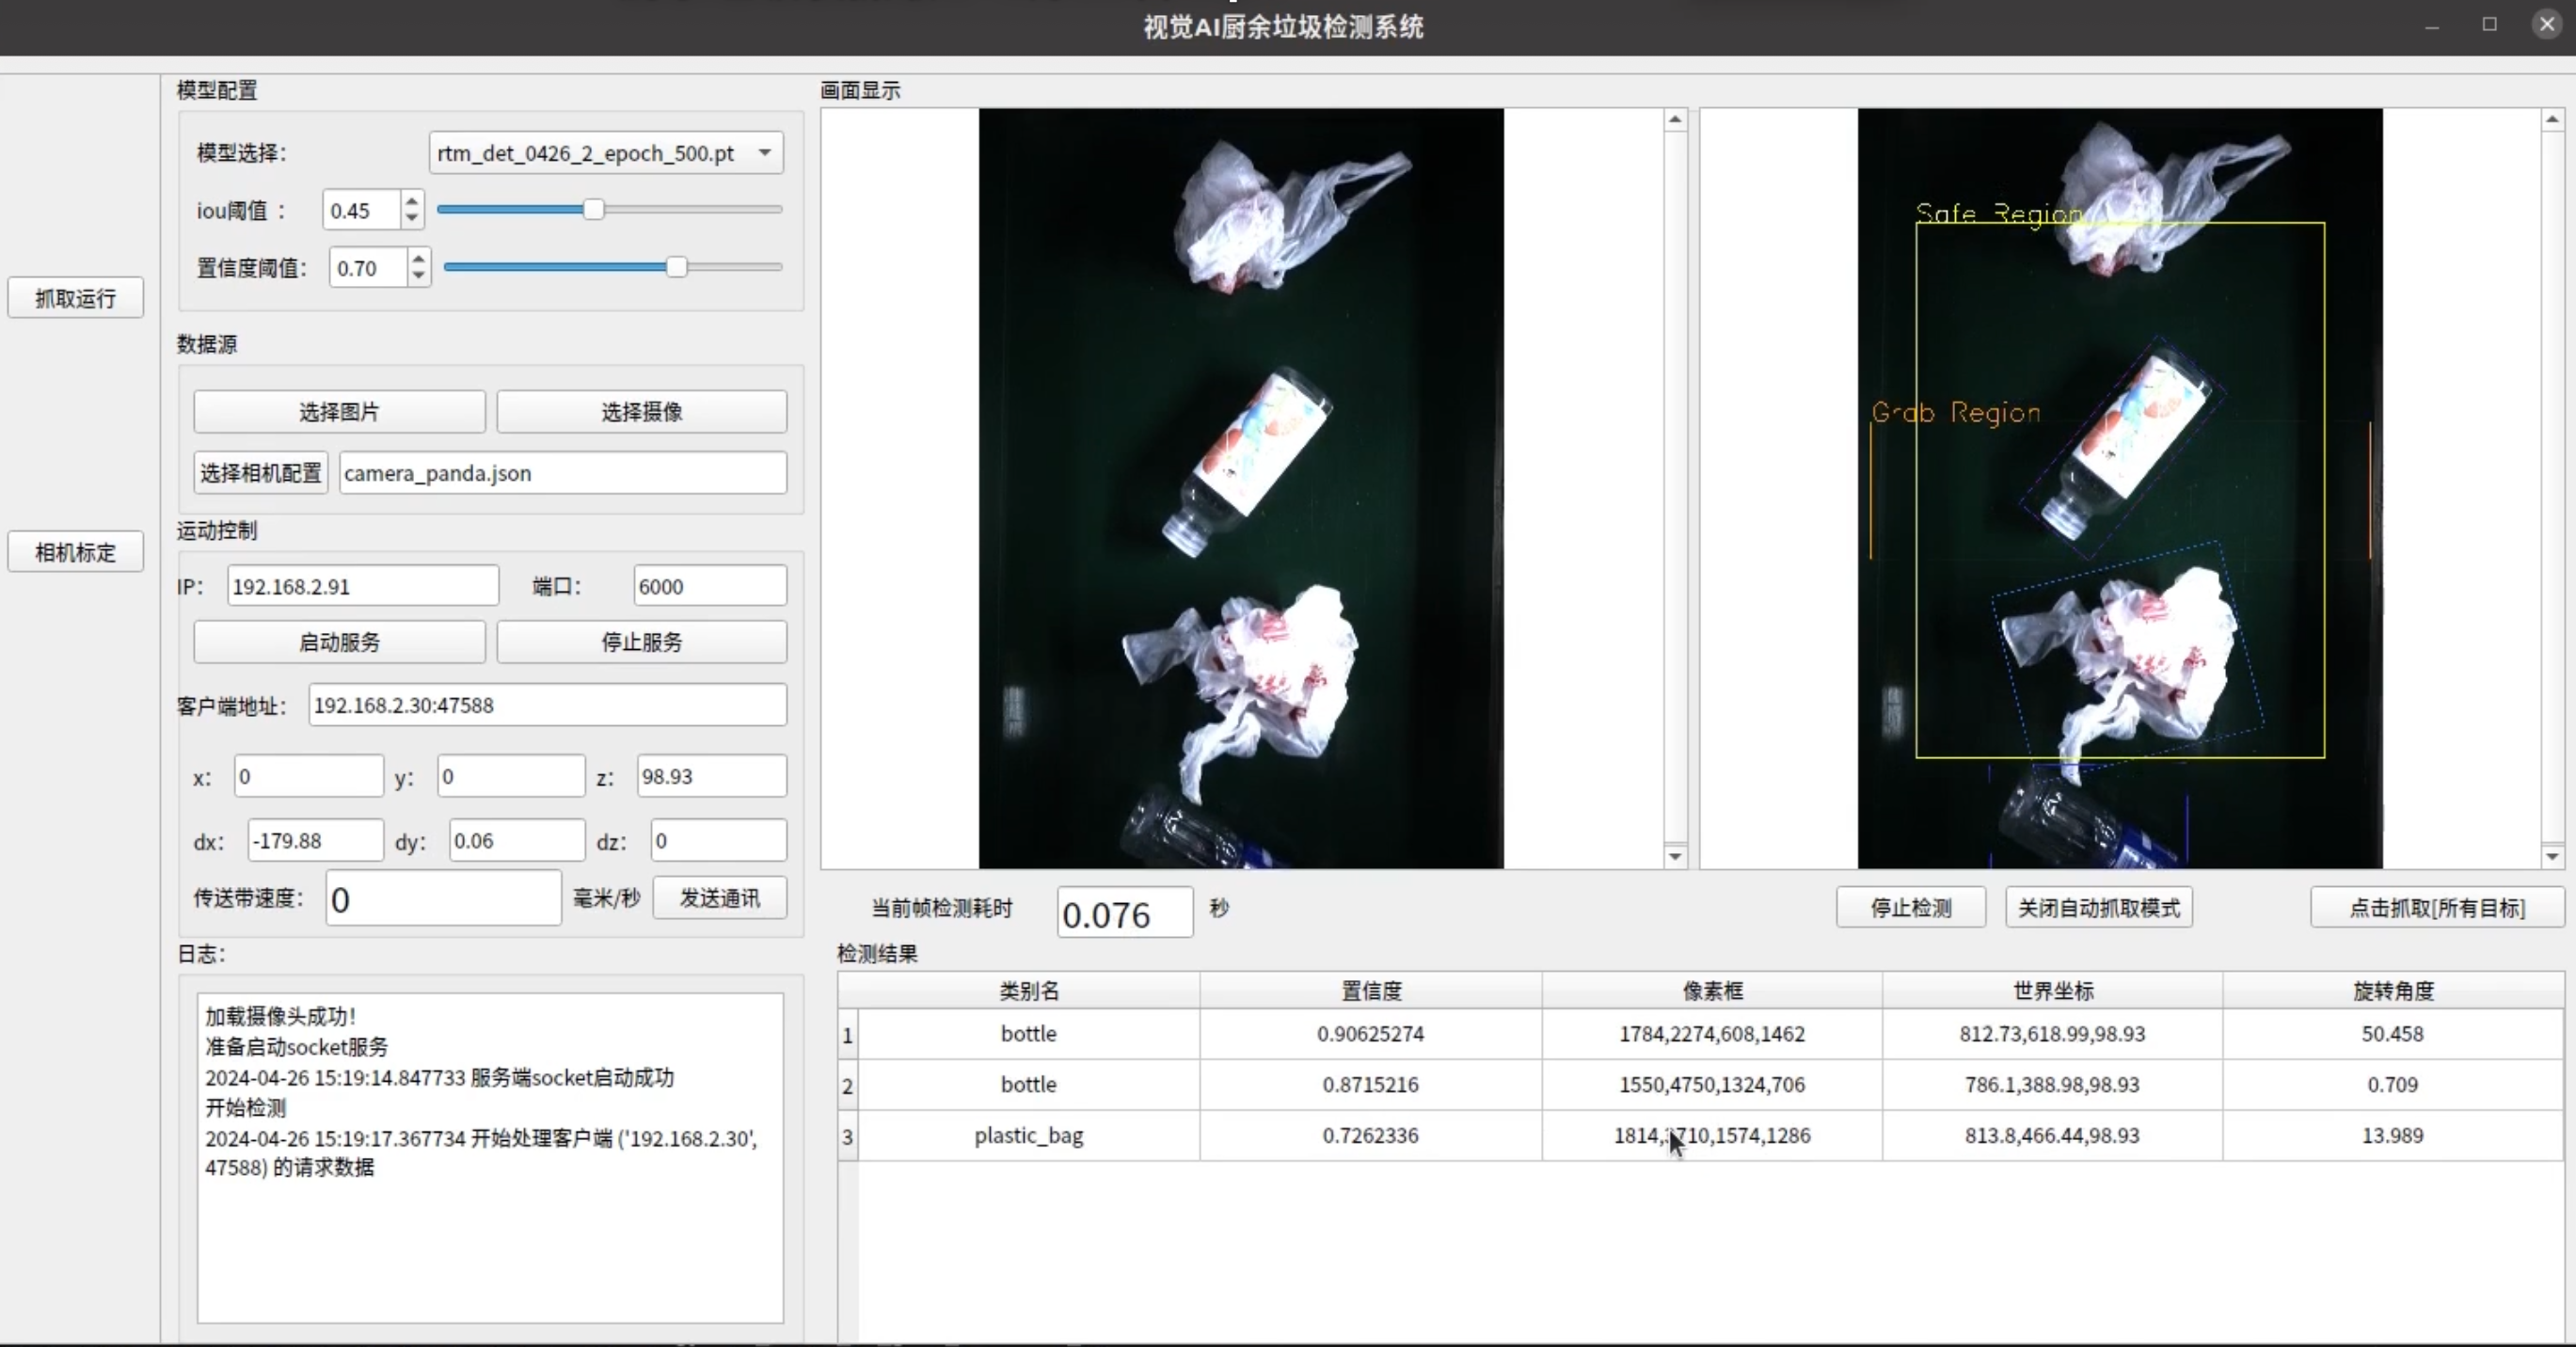Click confidence cell 0.8715216

[x=1371, y=1085]
